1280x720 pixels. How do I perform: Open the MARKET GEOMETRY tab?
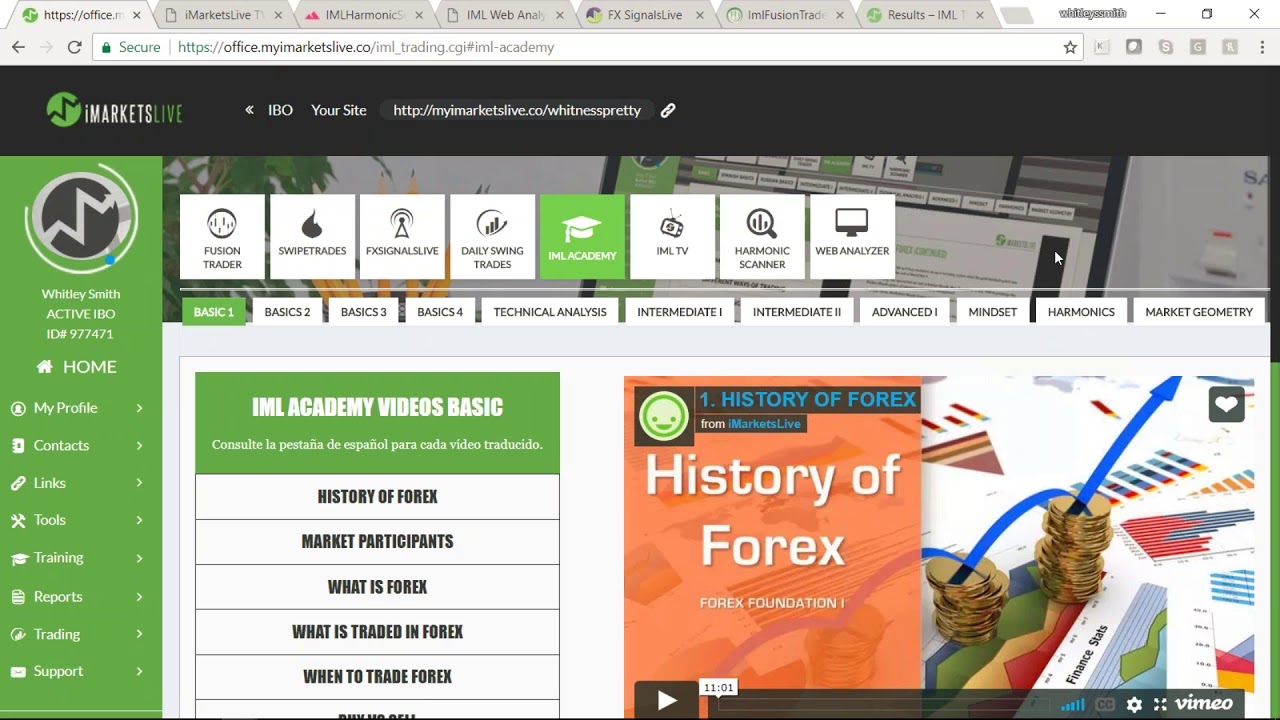(x=1198, y=312)
